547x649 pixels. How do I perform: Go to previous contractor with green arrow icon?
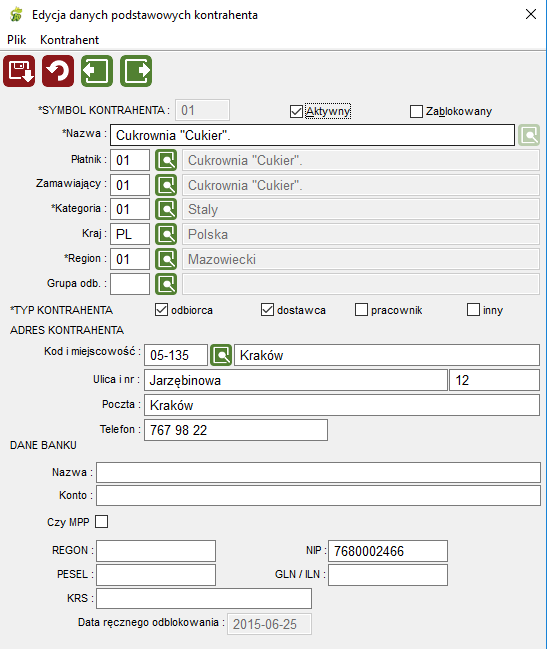coord(97,71)
